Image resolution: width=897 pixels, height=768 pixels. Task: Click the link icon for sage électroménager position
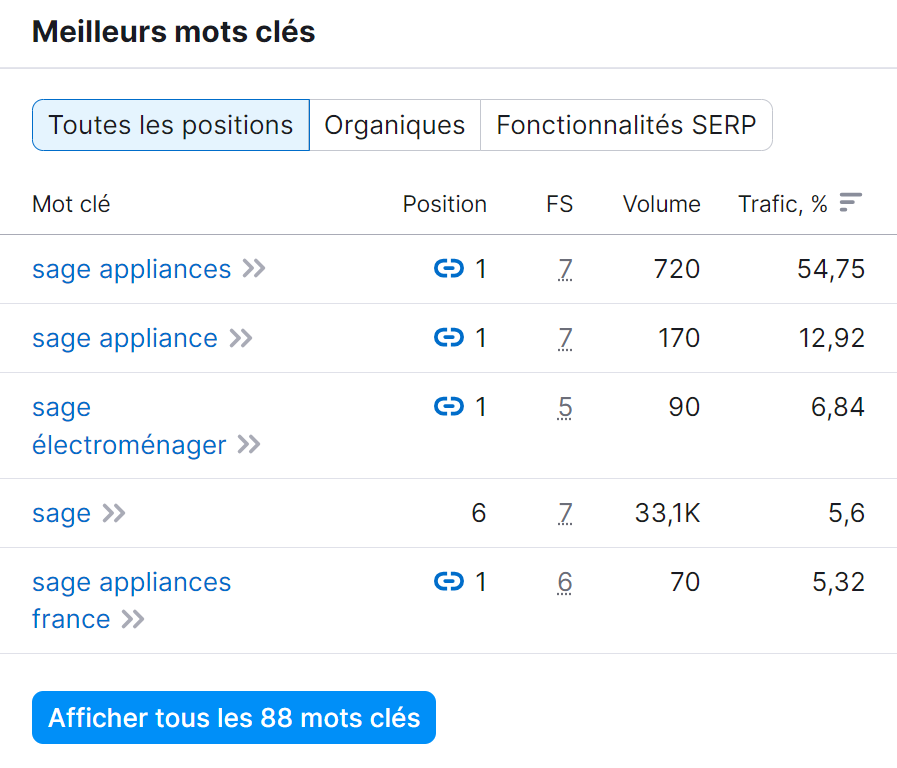pos(449,407)
